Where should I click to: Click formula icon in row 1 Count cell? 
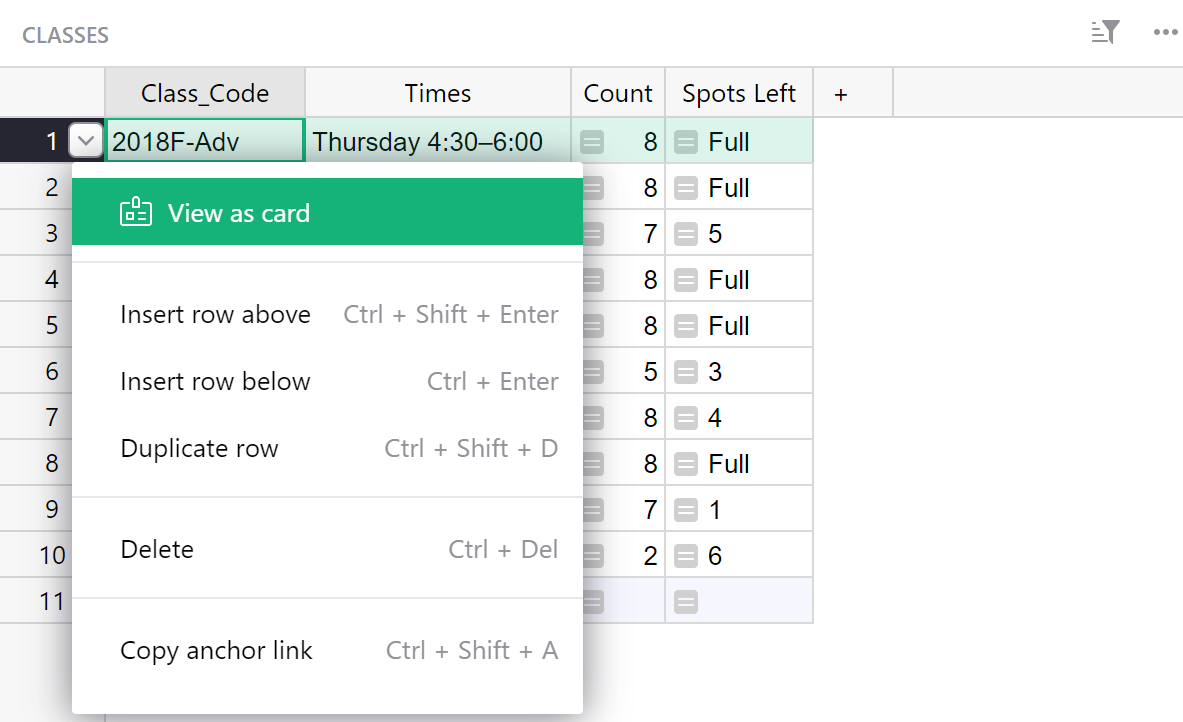tap(593, 142)
